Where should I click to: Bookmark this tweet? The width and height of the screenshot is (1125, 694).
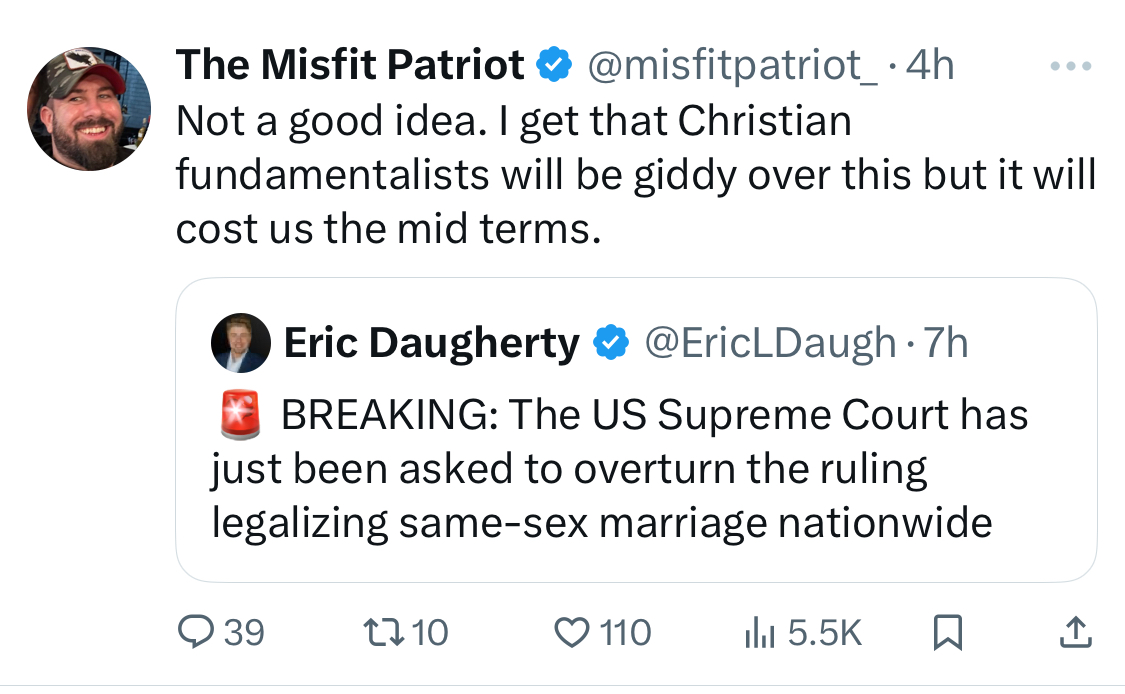point(947,633)
